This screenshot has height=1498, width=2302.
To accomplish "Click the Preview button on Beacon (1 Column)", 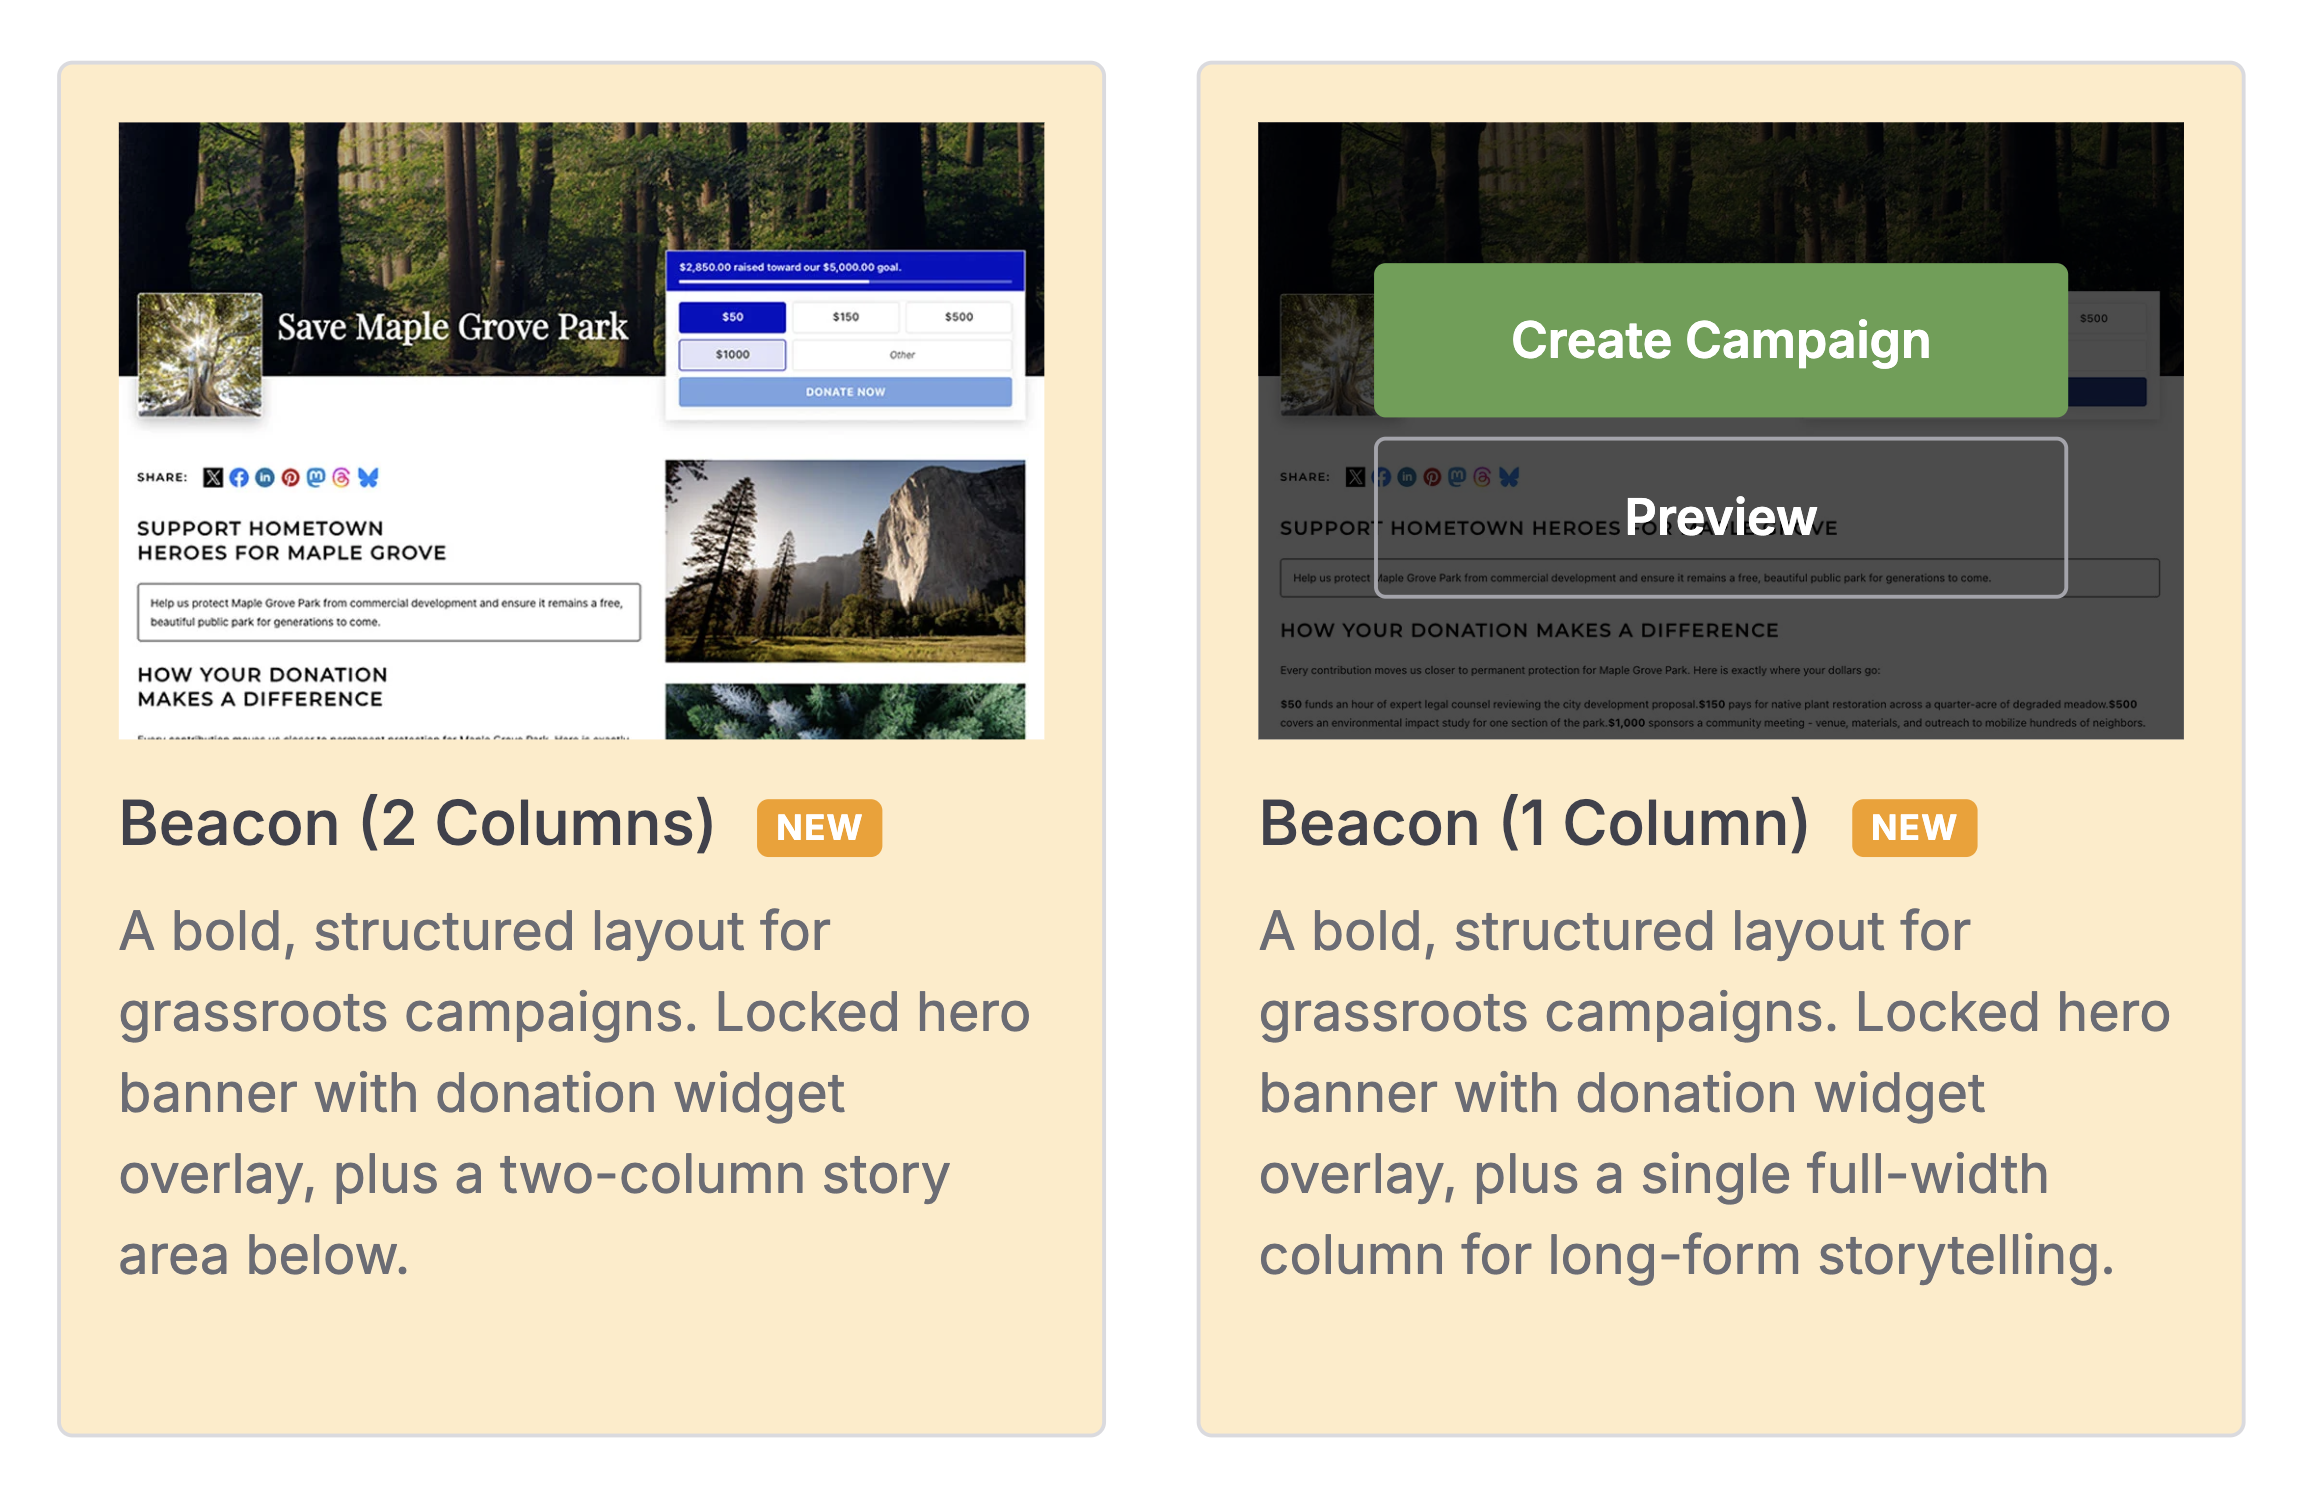I will coord(1720,517).
